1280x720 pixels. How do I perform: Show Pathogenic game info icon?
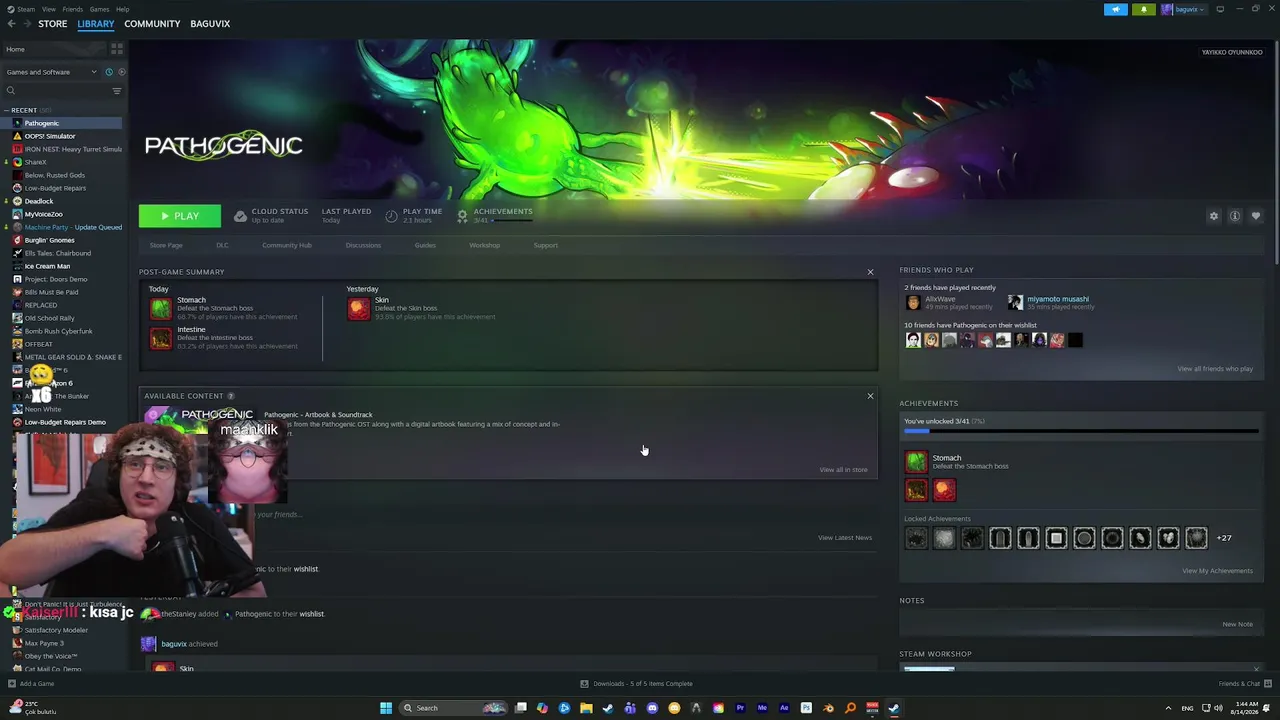click(1235, 216)
